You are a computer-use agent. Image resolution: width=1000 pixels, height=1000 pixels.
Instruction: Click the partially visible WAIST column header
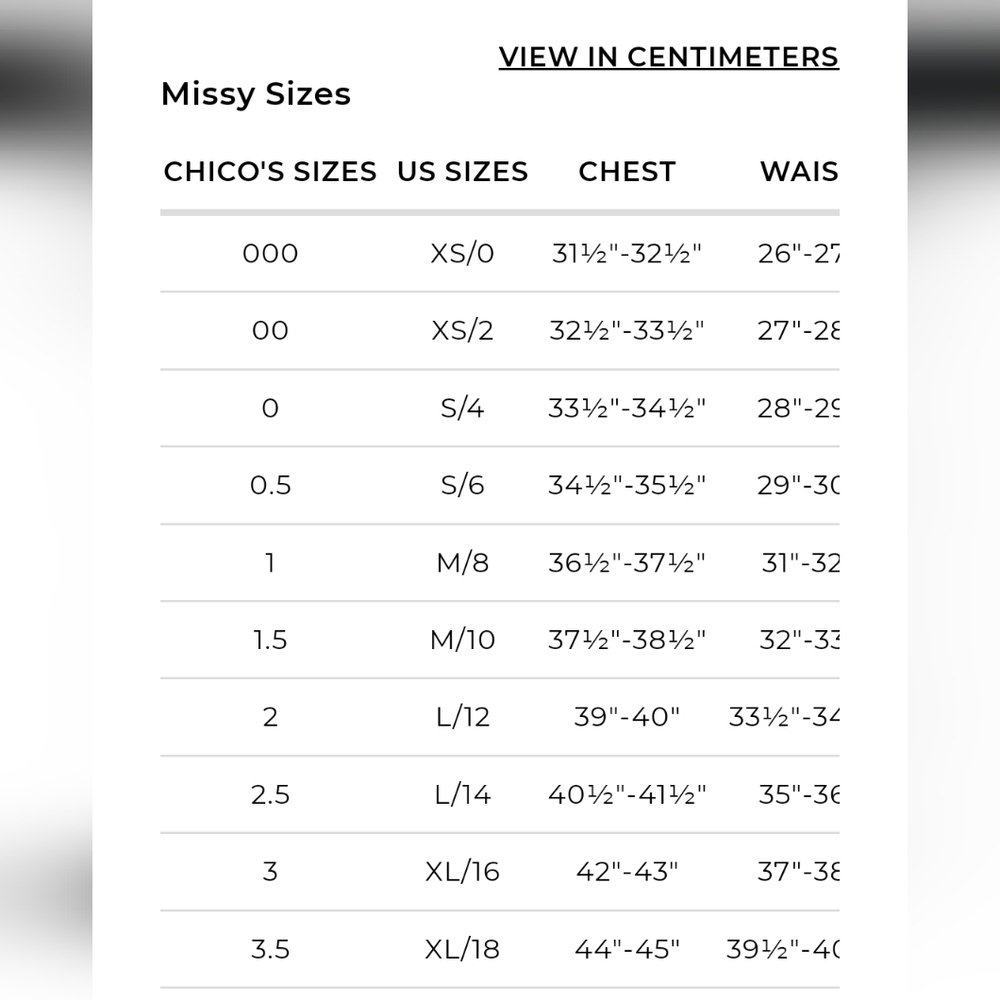[798, 172]
